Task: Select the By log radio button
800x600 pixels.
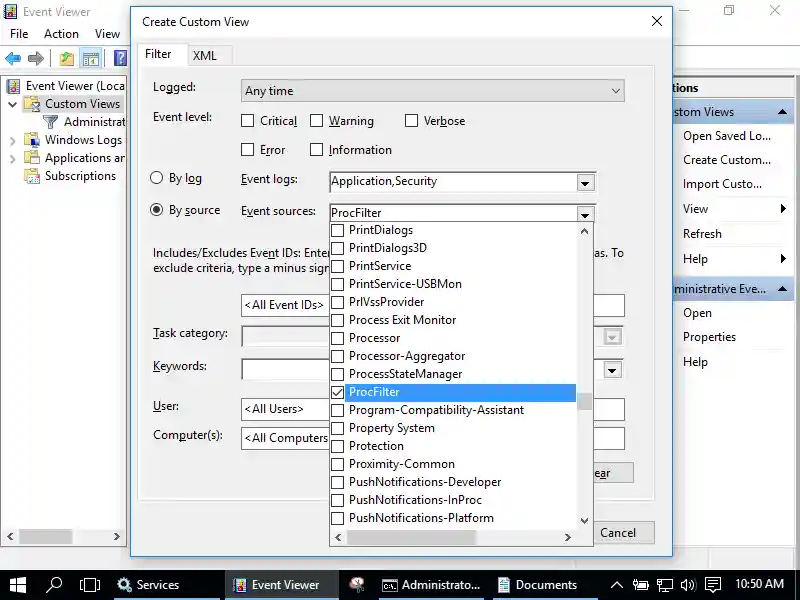Action: point(157,178)
